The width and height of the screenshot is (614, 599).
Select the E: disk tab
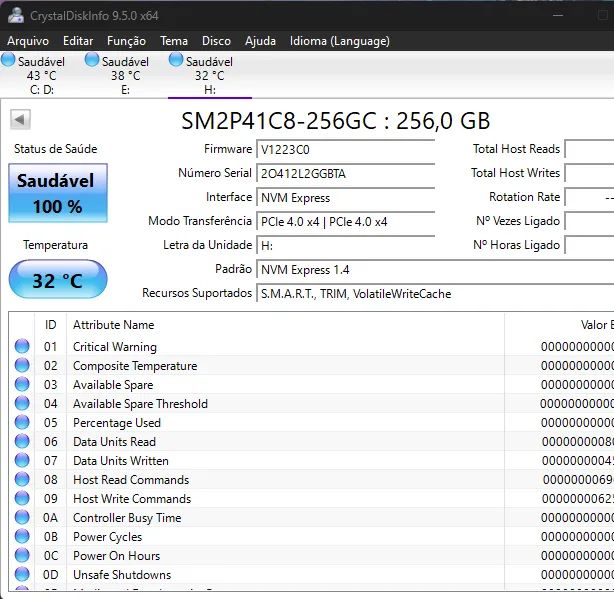point(125,75)
